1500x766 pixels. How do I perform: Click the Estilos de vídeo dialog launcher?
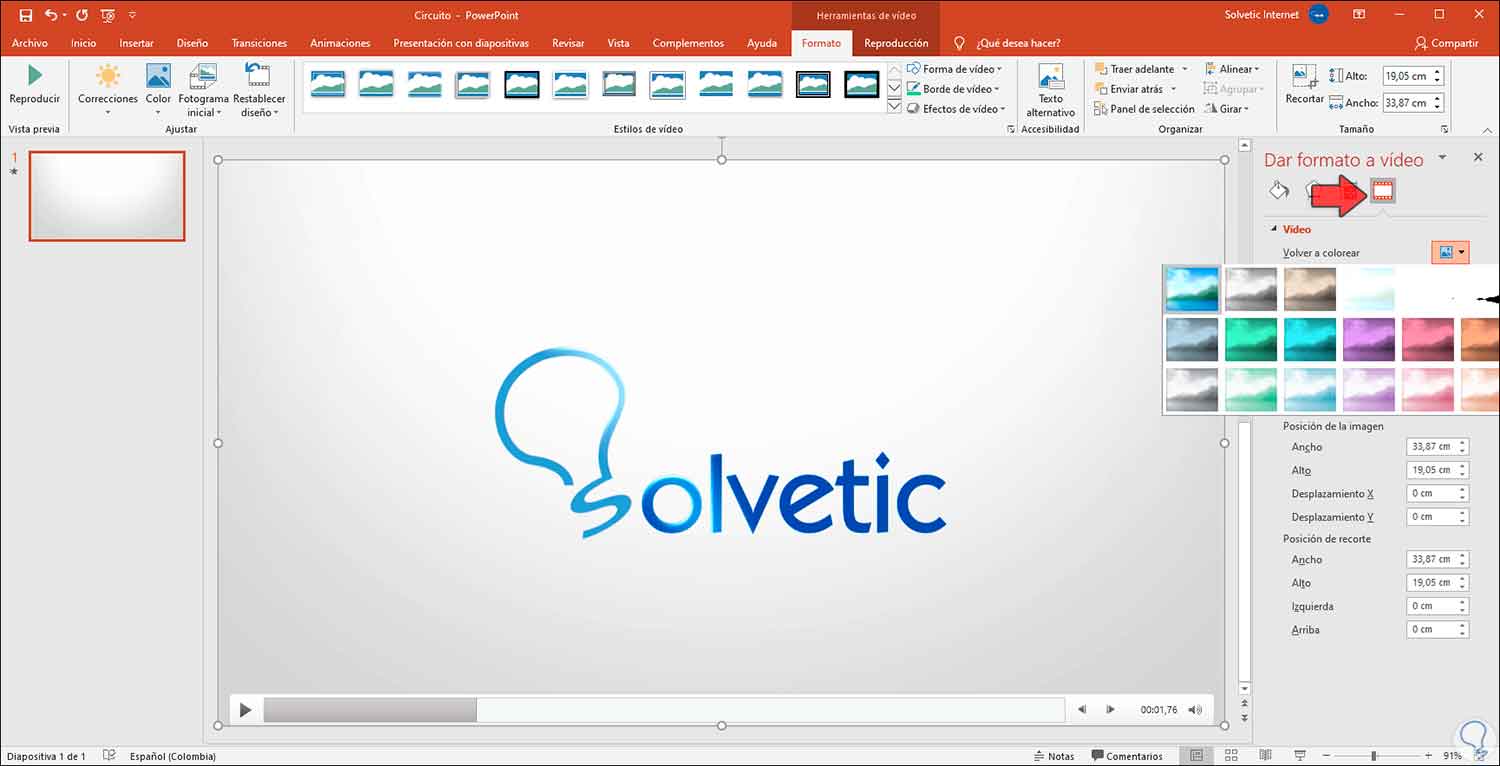(1009, 130)
